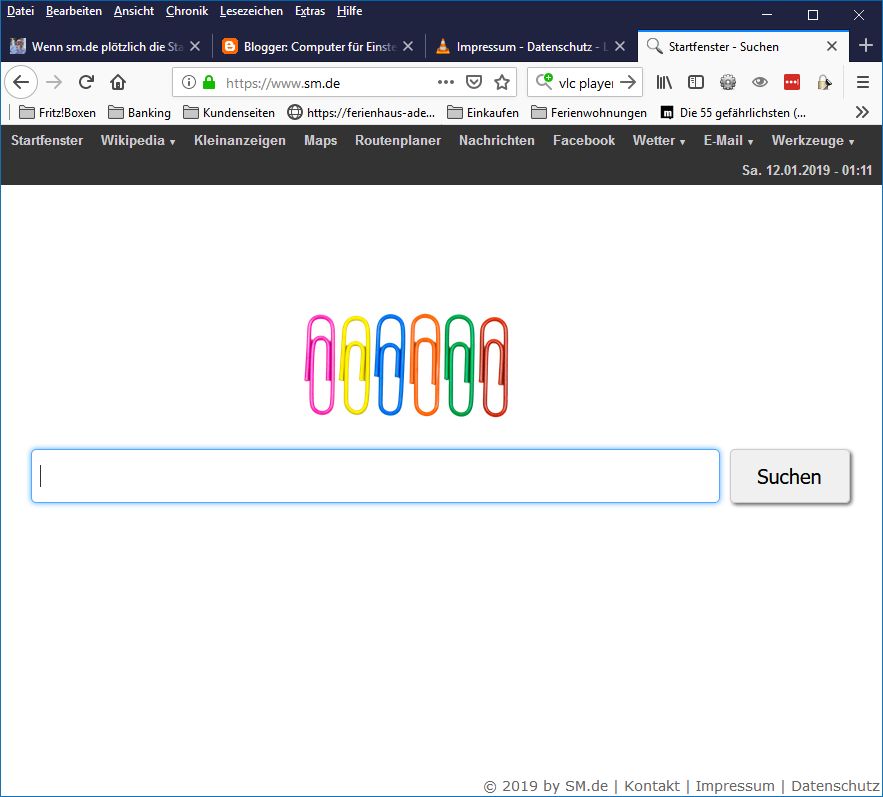
Task: Click the green padlock security icon
Action: [x=209, y=82]
